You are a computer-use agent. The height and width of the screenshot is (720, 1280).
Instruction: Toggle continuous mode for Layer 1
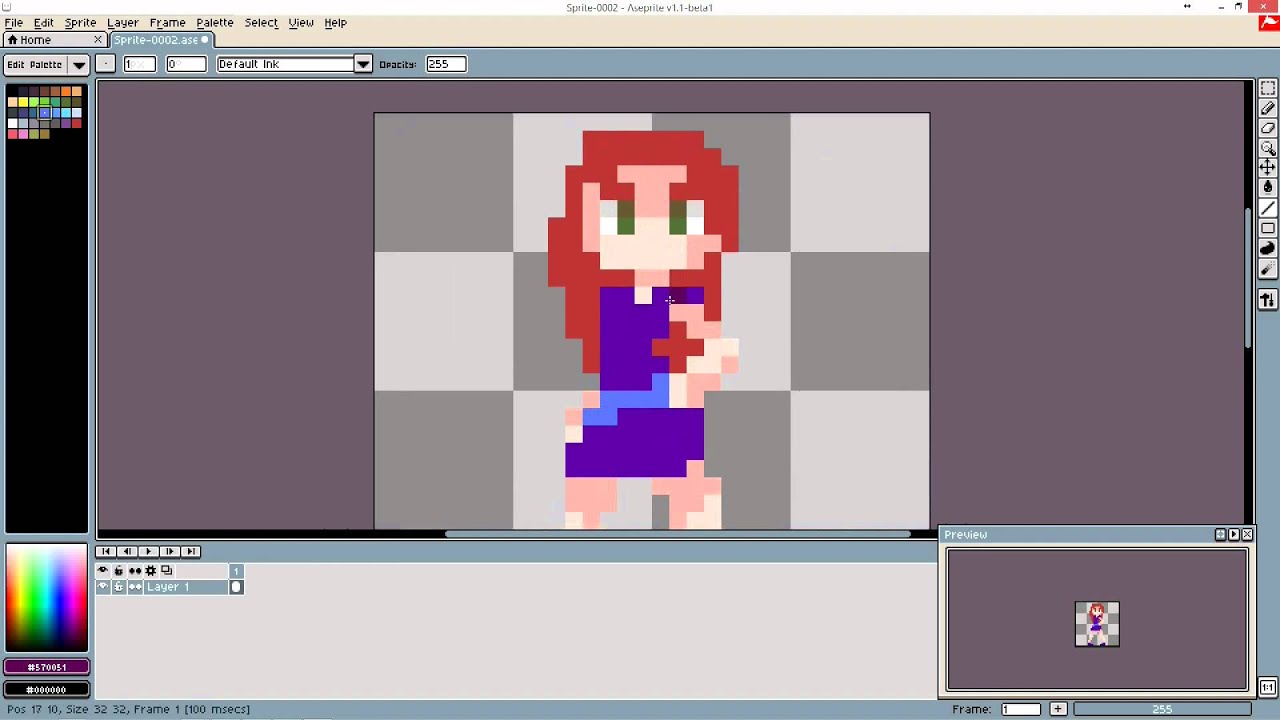click(x=134, y=587)
